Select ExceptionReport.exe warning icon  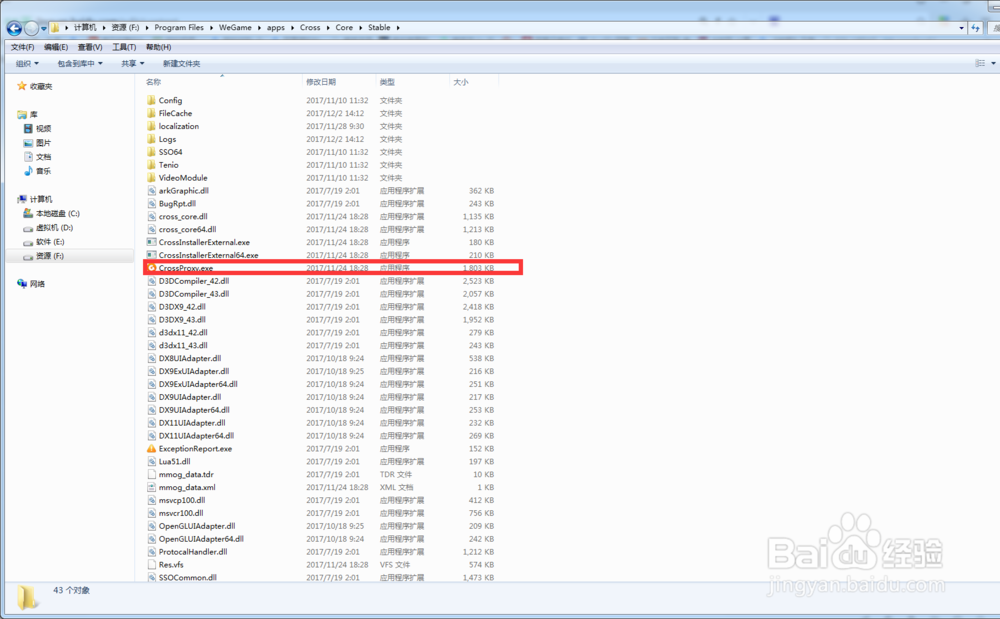tap(151, 449)
